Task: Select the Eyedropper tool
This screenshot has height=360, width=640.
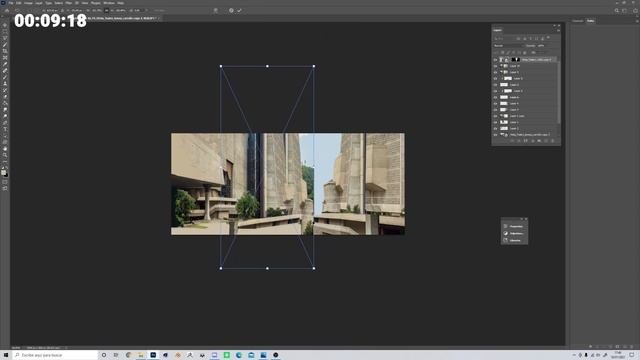Action: pos(5,64)
